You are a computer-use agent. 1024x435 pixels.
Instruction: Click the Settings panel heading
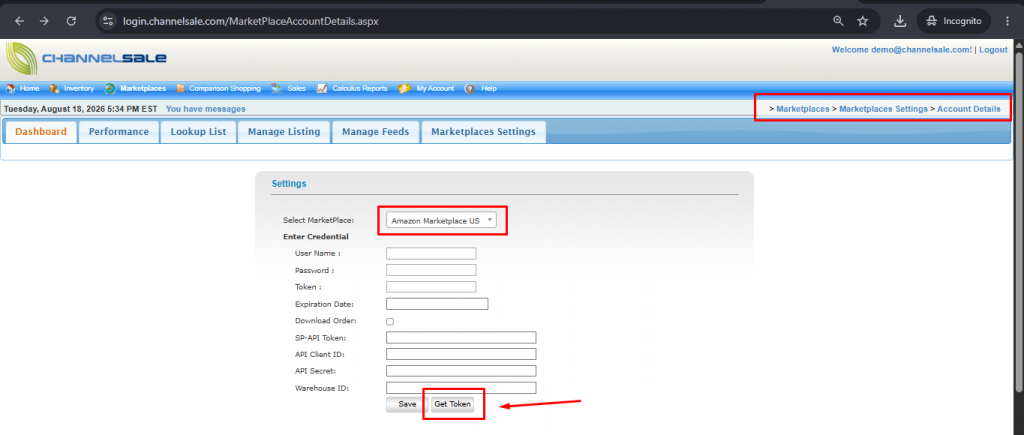coord(289,184)
